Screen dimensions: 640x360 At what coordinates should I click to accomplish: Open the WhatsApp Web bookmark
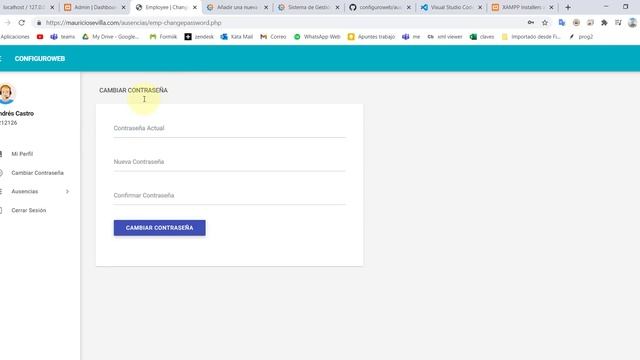click(317, 37)
